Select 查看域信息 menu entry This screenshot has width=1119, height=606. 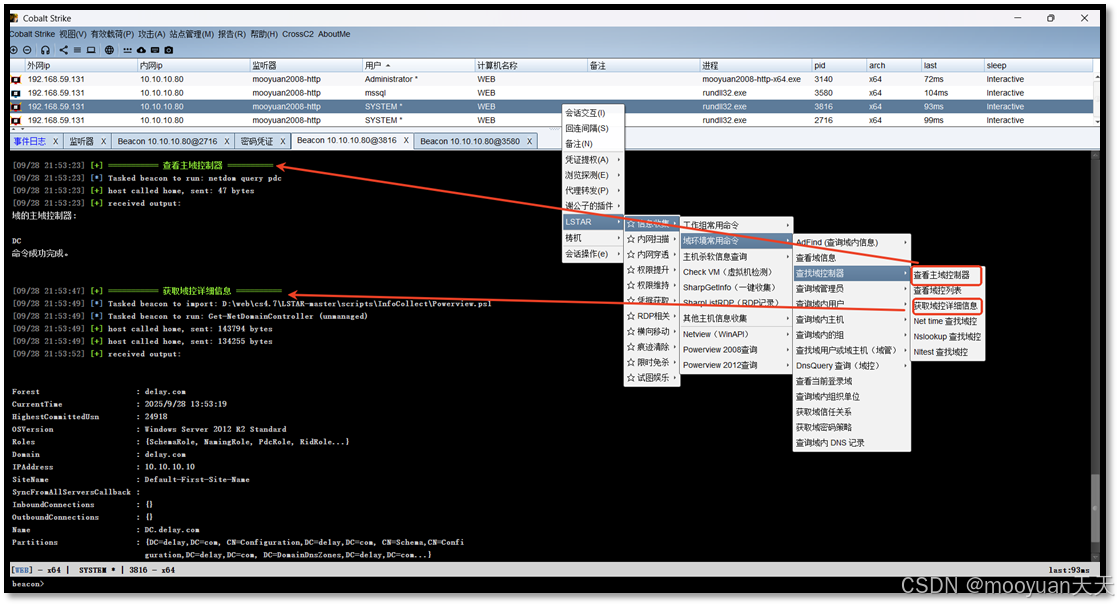coord(852,258)
